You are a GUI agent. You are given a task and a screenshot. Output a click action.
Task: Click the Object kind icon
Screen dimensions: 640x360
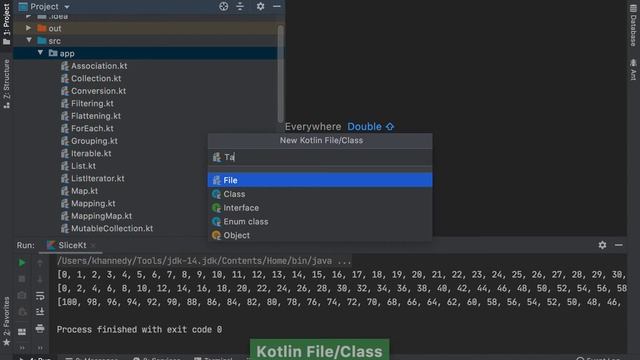(216, 236)
